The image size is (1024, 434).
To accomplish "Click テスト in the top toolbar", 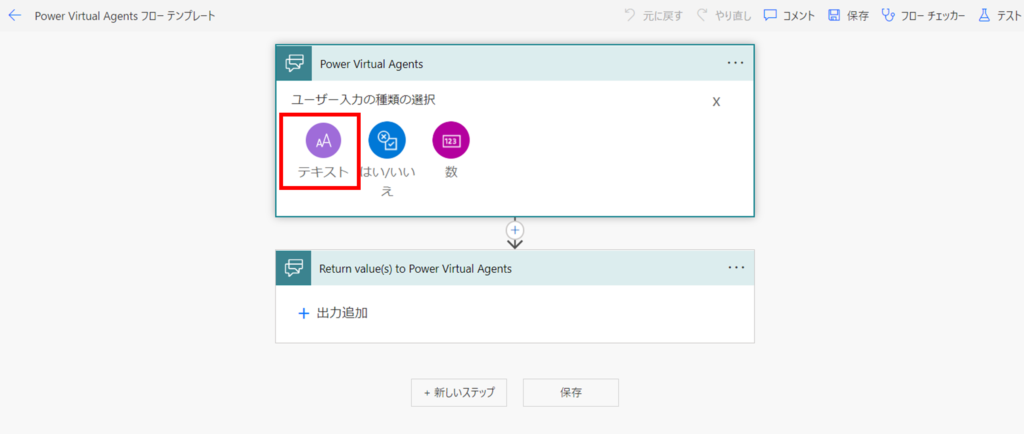I will [x=999, y=16].
